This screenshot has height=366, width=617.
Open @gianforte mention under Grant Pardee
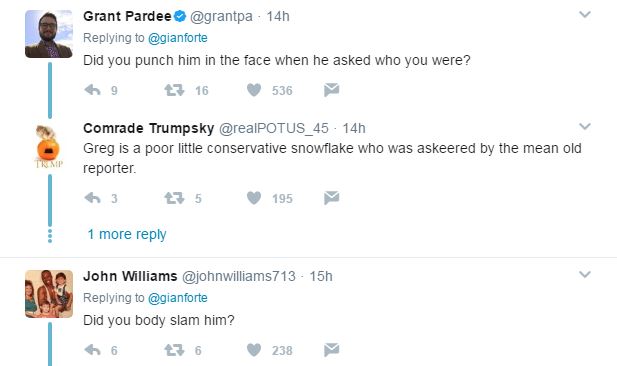(177, 38)
